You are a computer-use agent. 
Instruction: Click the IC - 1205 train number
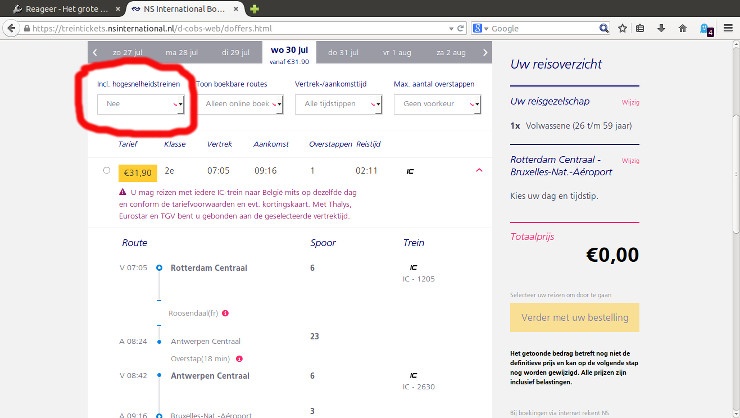[419, 279]
